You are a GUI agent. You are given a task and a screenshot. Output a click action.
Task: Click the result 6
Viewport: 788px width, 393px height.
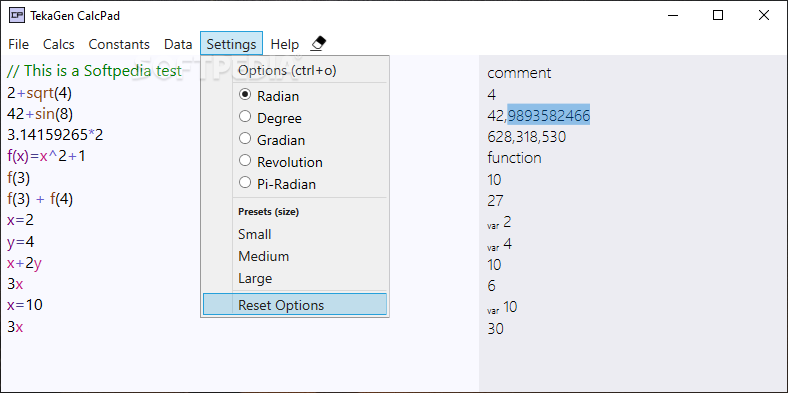click(x=491, y=286)
